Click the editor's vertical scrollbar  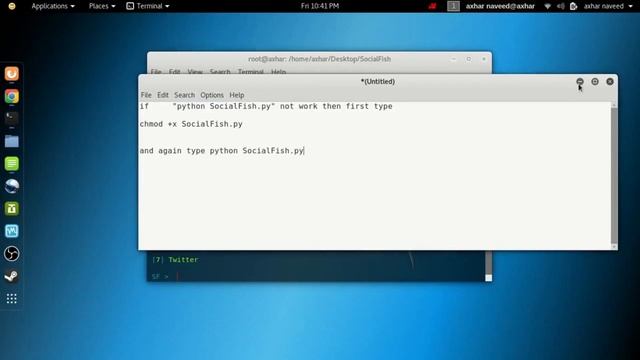[x=614, y=176]
